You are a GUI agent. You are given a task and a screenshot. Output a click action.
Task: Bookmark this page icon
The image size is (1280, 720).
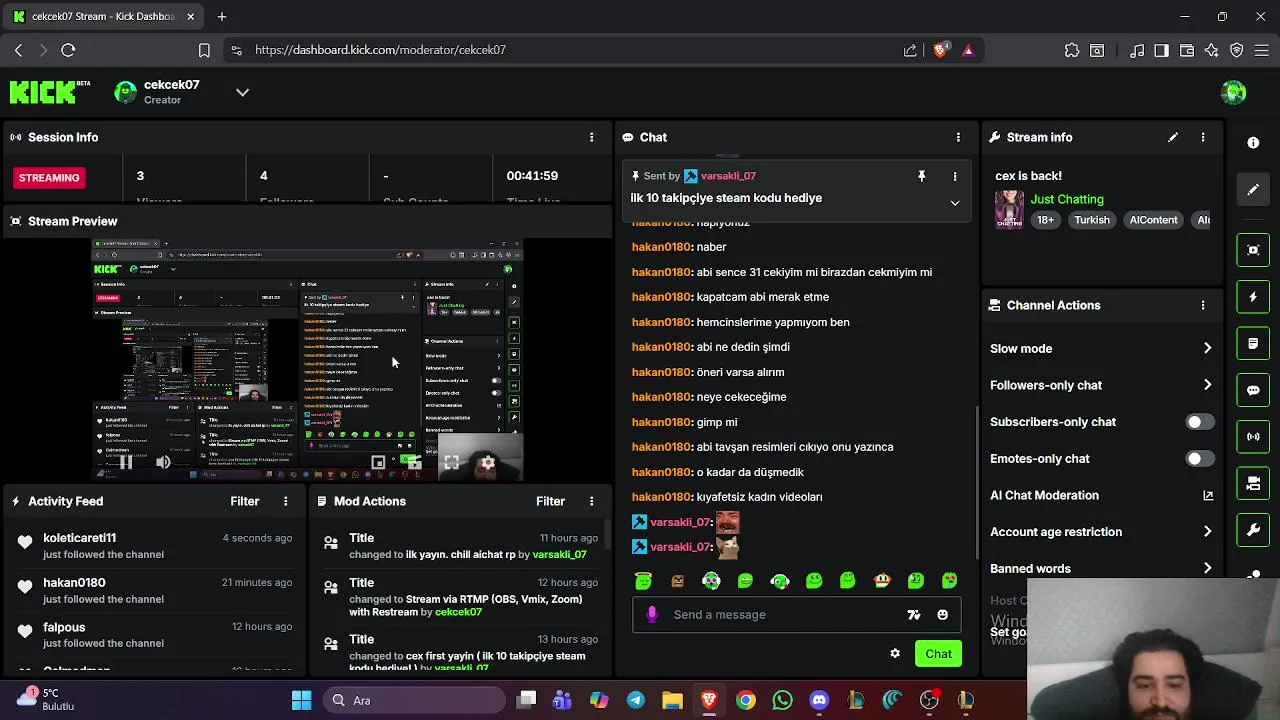coord(204,50)
